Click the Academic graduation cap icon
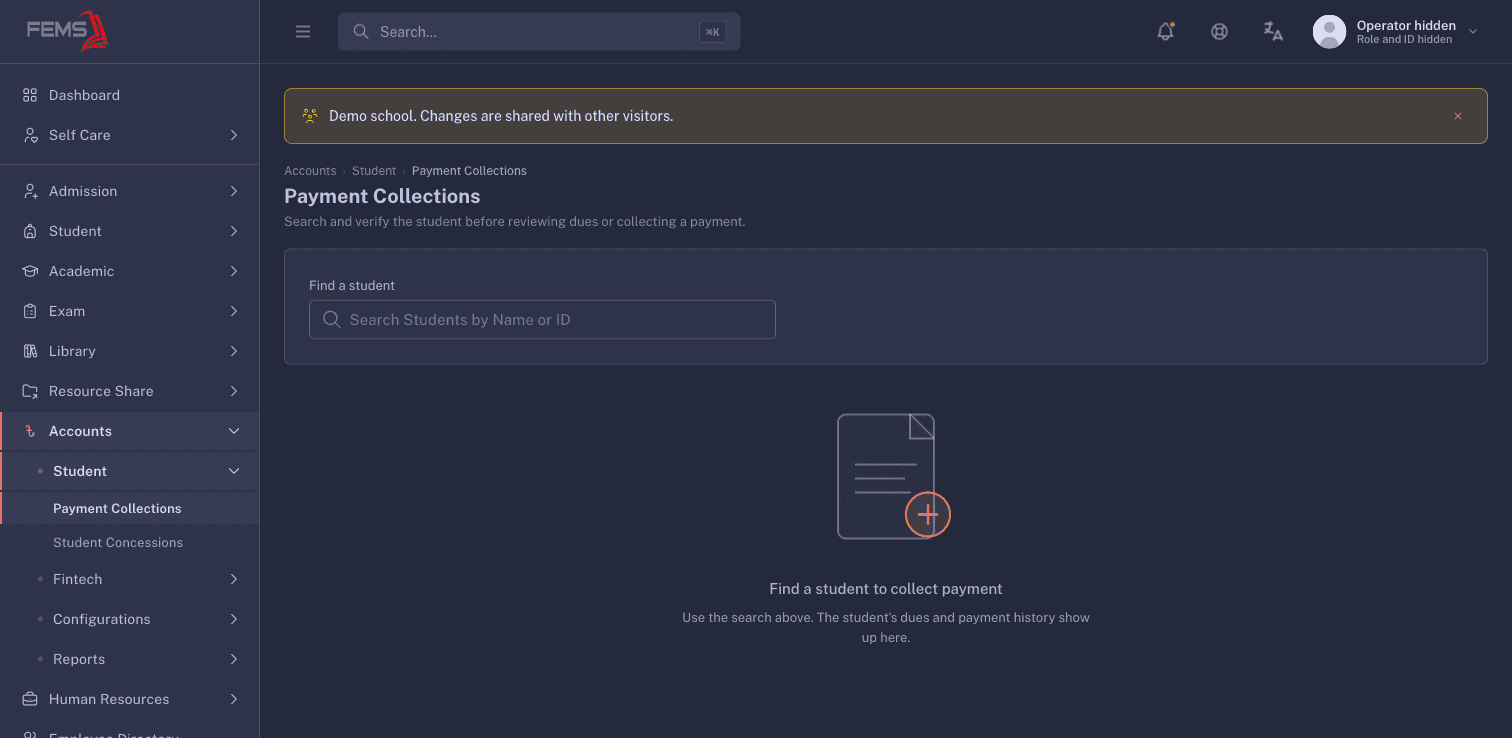Screen dimensions: 1512x738 click(30, 271)
